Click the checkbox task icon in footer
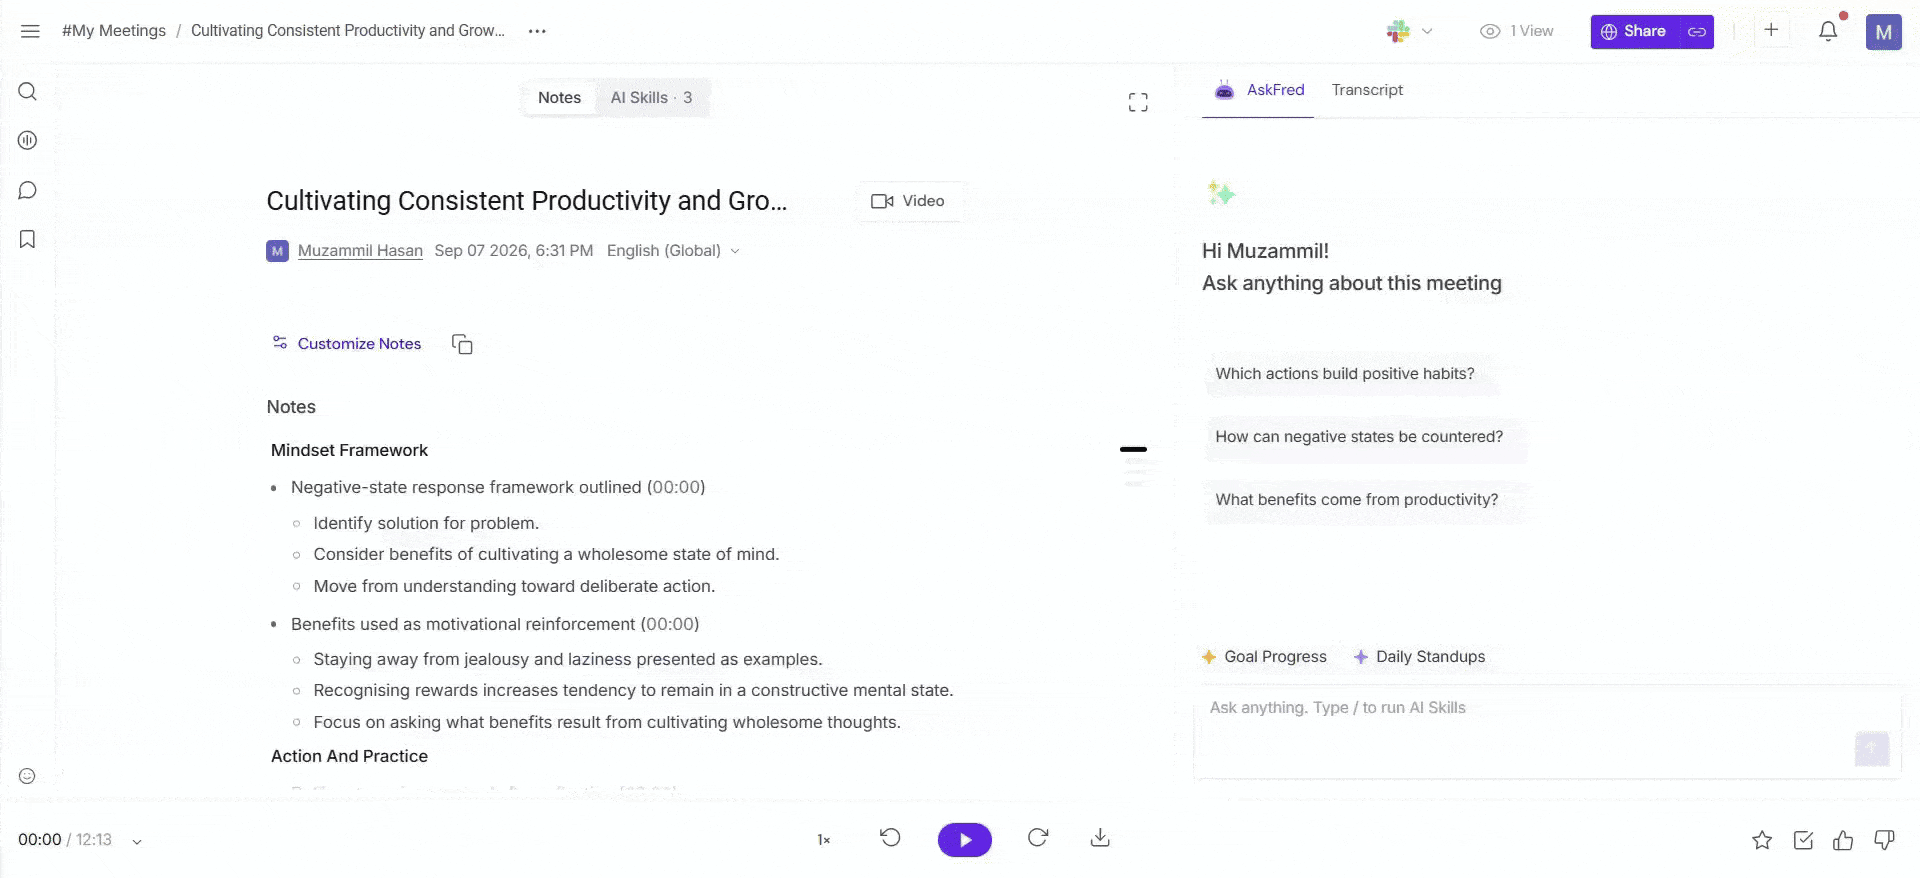 pos(1803,840)
